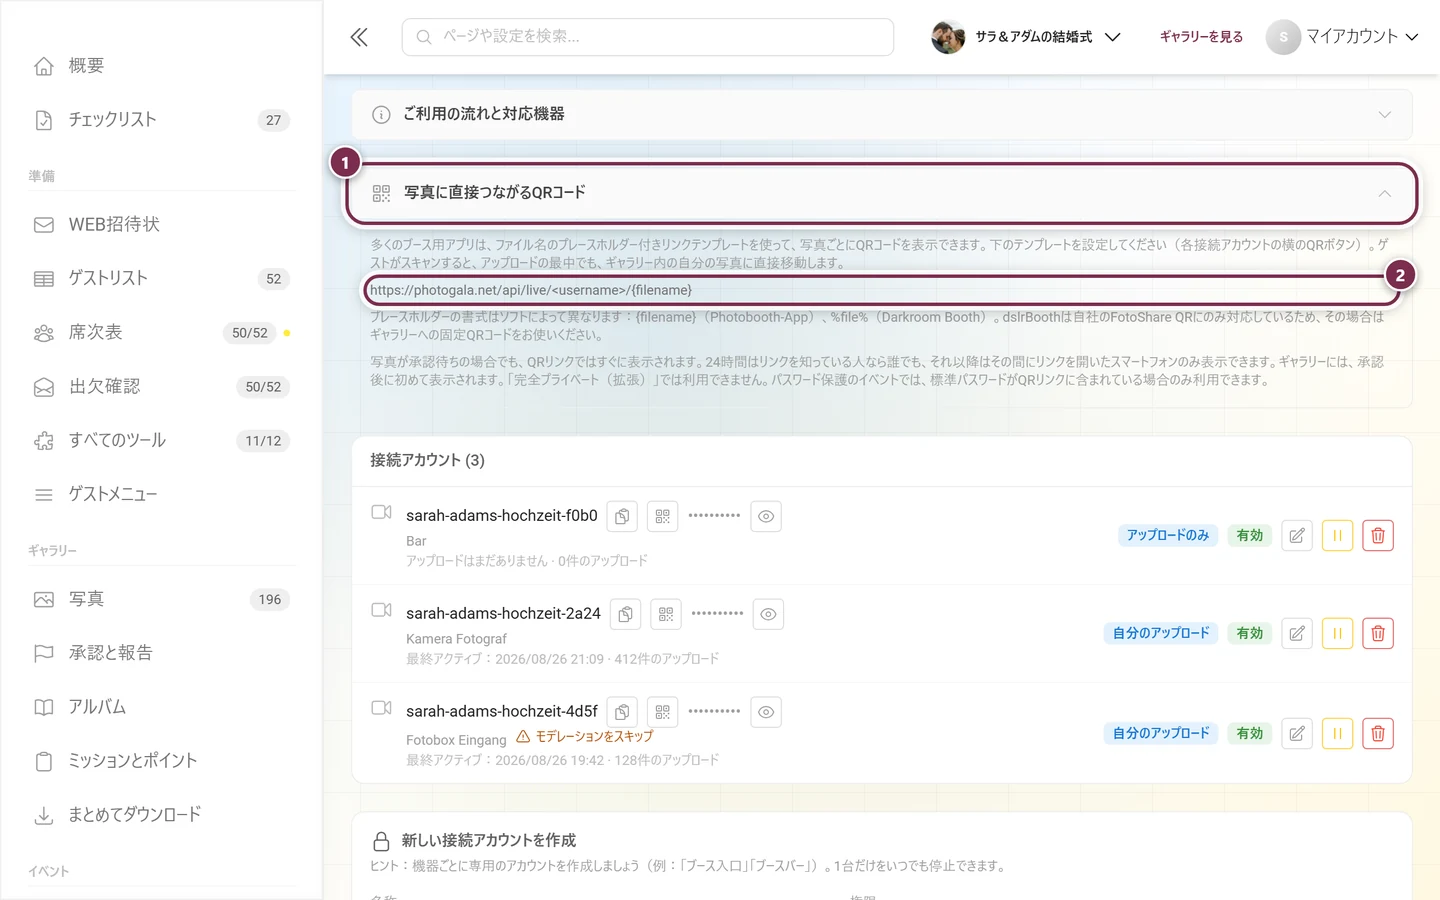Show QR code for sarah-adams-hochzeit-4d5f
This screenshot has height=900, width=1440.
tap(662, 712)
